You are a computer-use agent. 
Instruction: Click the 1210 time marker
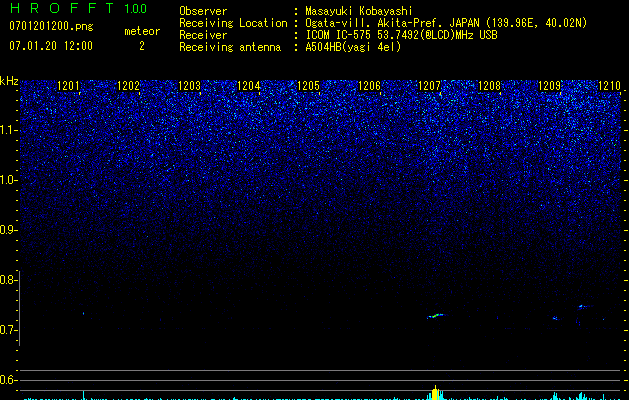pos(609,86)
